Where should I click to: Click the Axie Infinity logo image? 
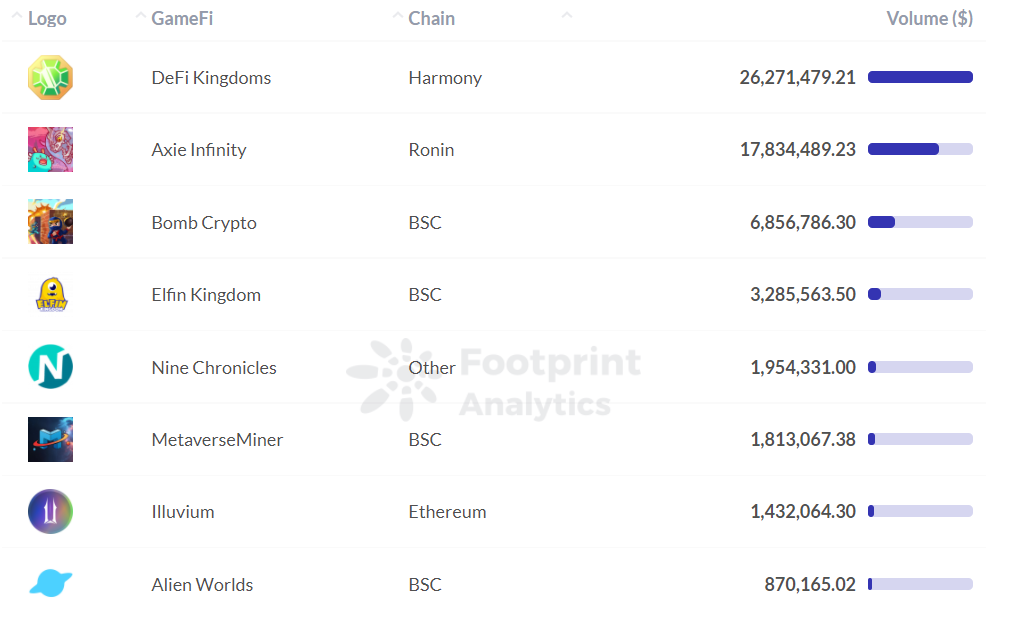[50, 150]
